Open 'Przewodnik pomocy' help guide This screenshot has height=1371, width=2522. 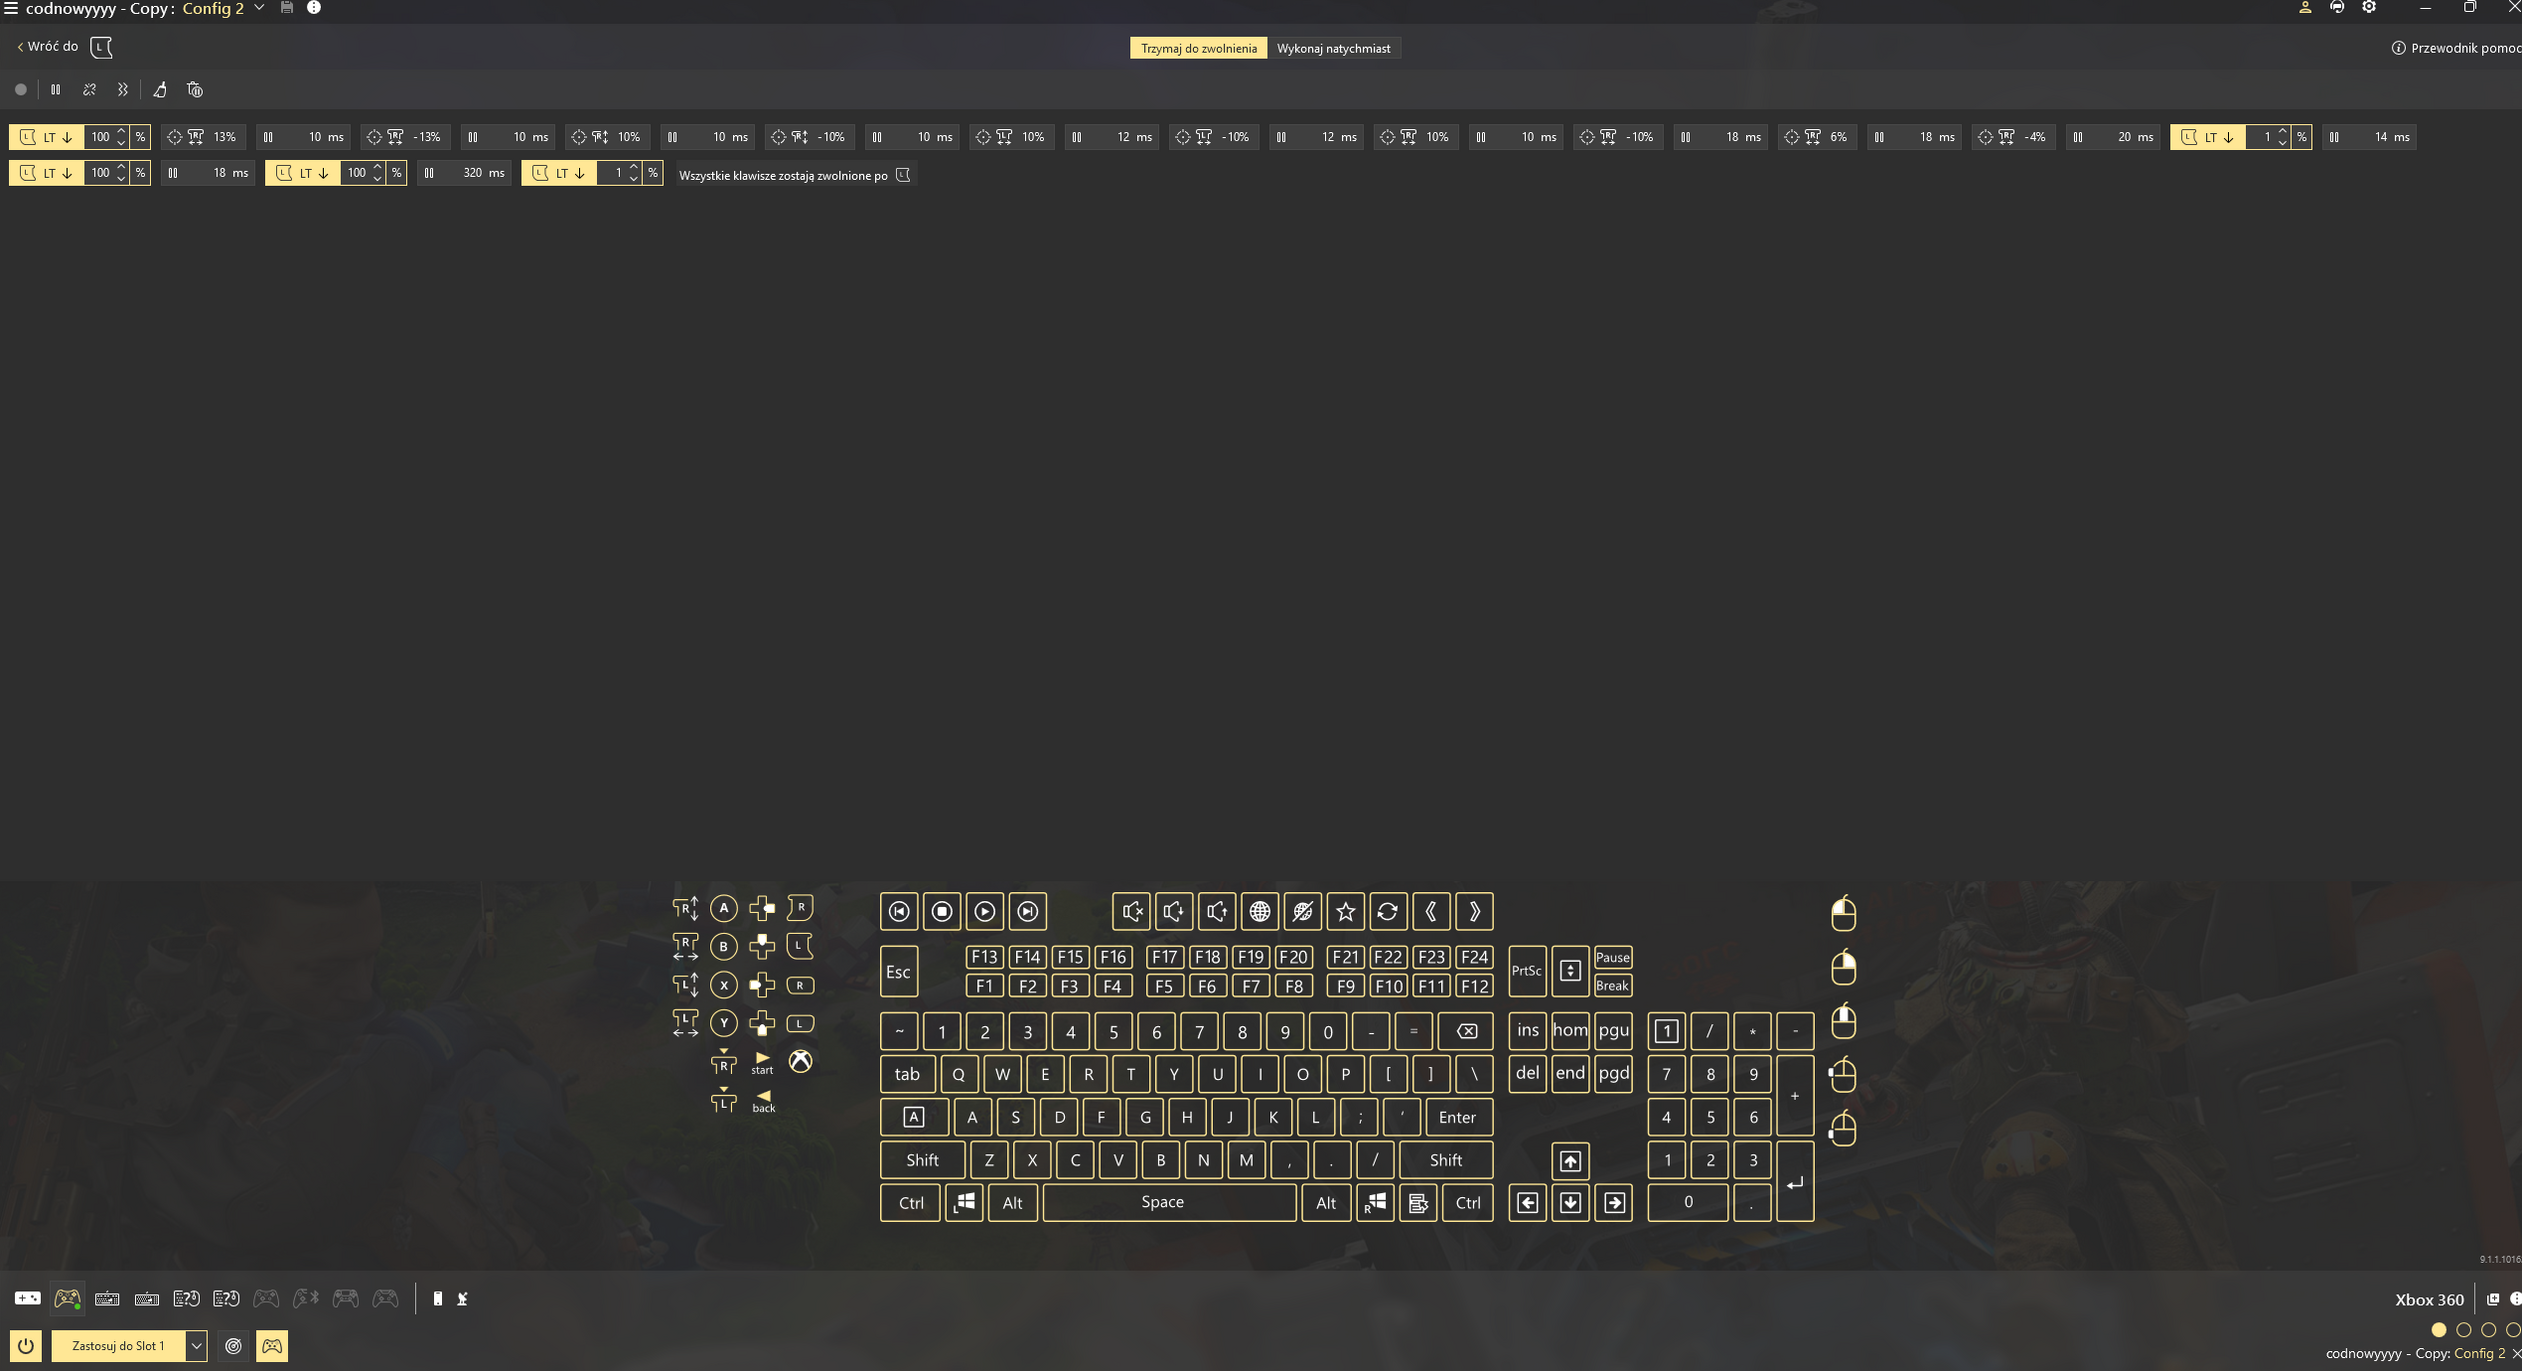coord(2456,48)
